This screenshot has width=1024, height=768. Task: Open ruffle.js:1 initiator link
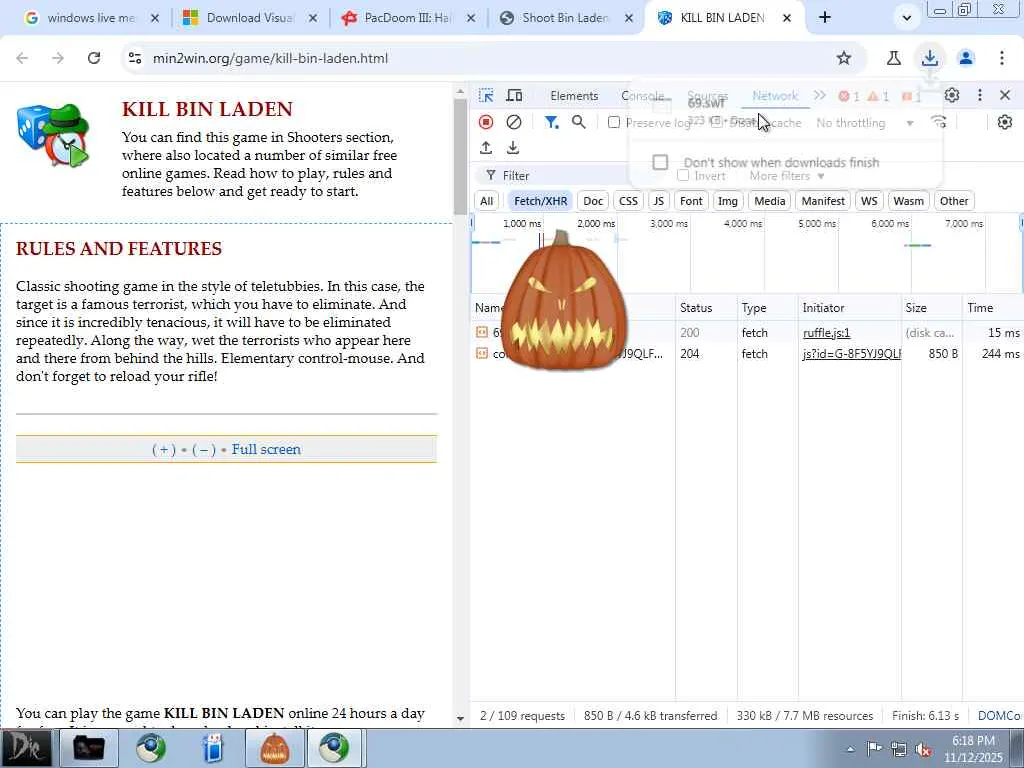(827, 333)
